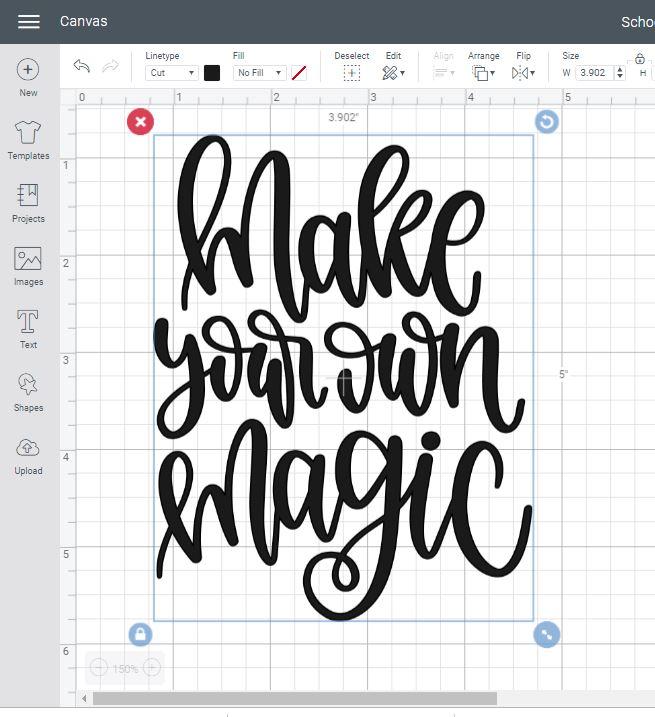Viewport: 655px width, 717px height.
Task: Open the Fill No Fill dropdown
Action: coord(259,73)
